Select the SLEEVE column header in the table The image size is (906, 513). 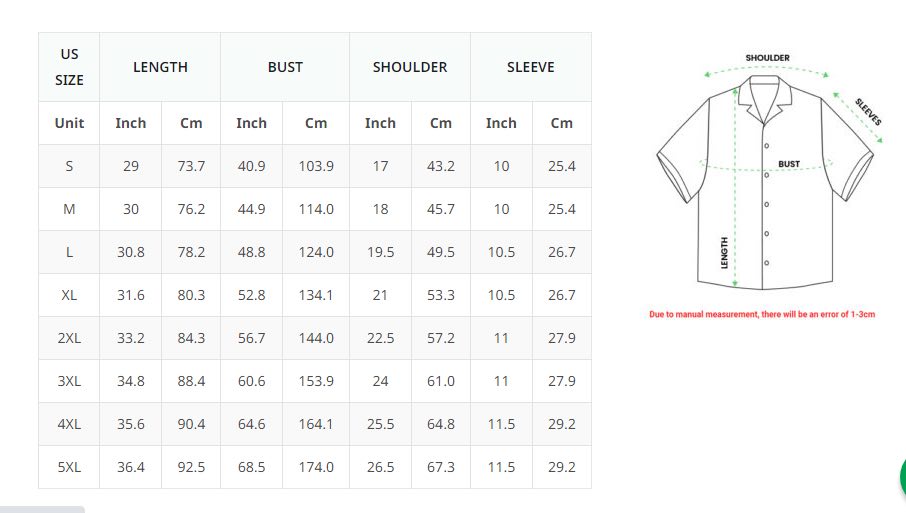[x=530, y=67]
